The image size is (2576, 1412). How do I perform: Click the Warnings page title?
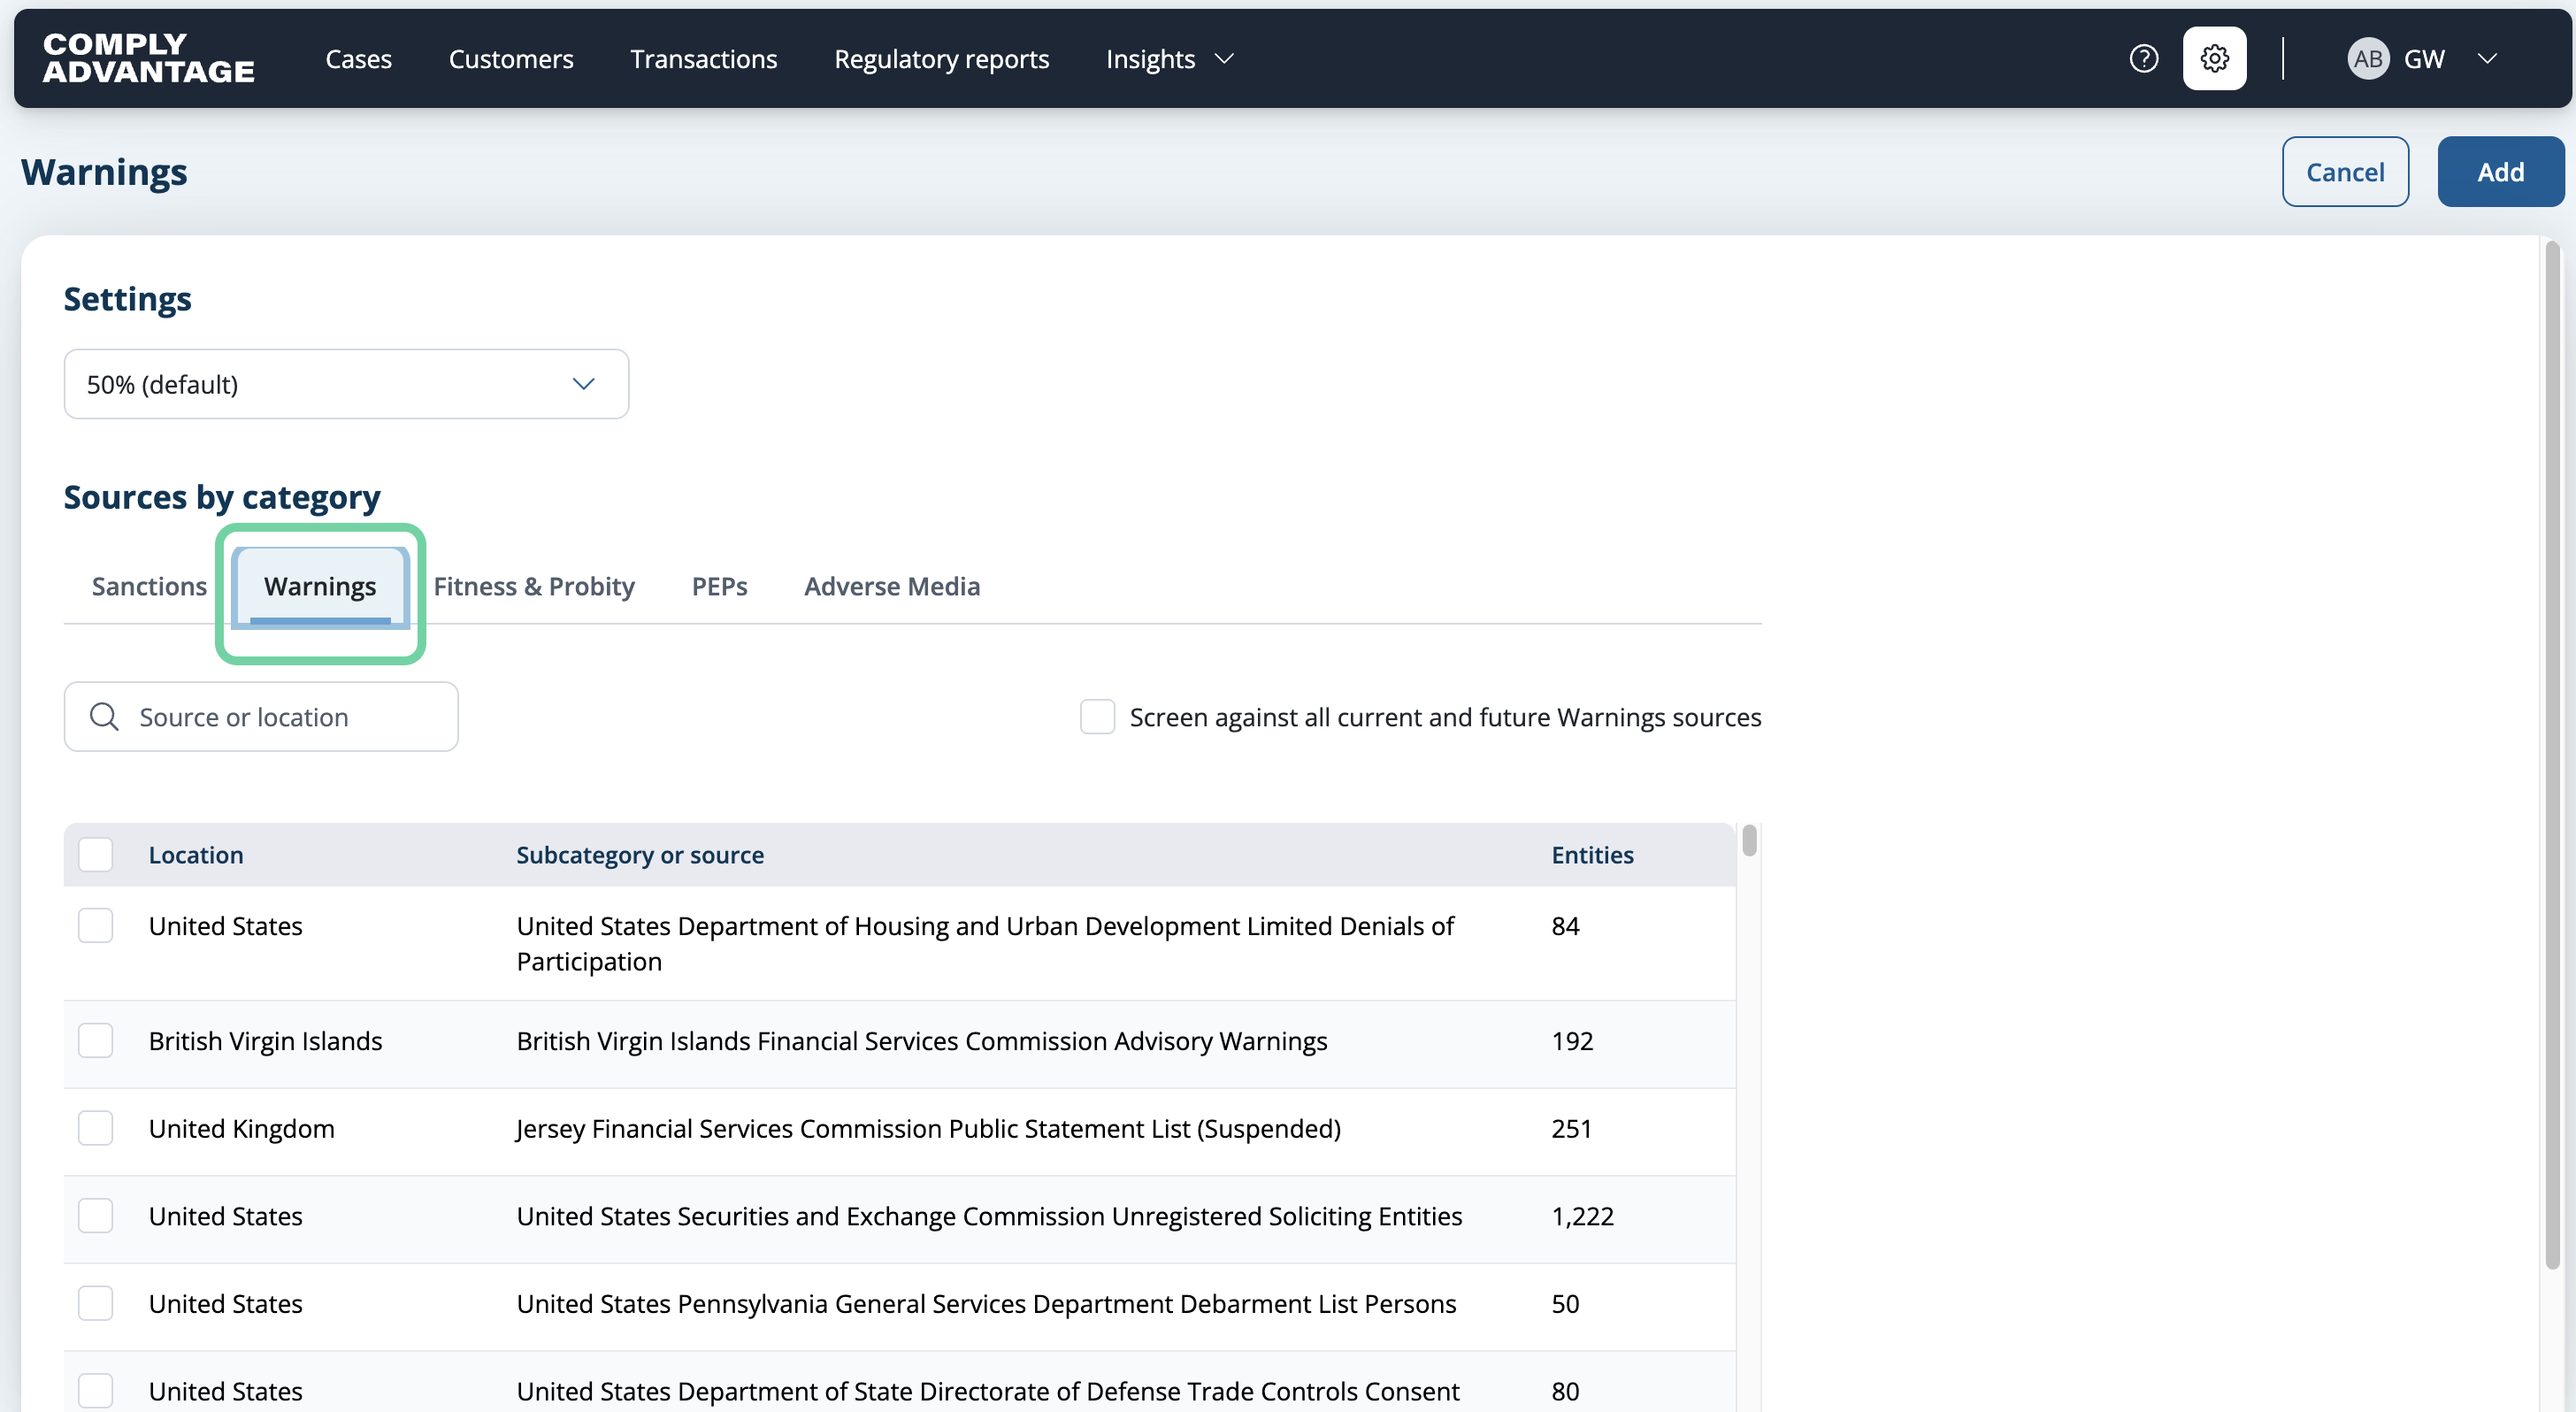click(104, 172)
